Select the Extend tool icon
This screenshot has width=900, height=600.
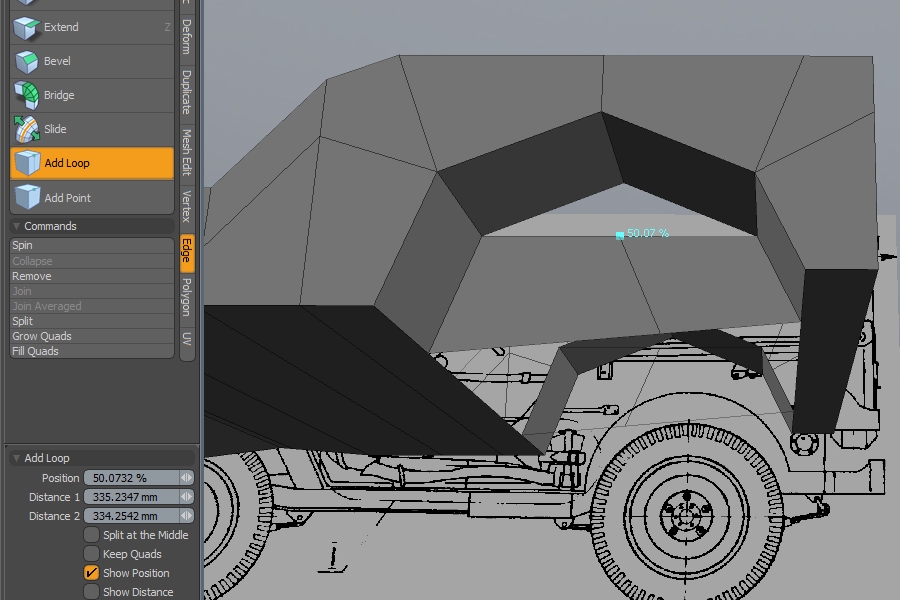pyautogui.click(x=26, y=28)
